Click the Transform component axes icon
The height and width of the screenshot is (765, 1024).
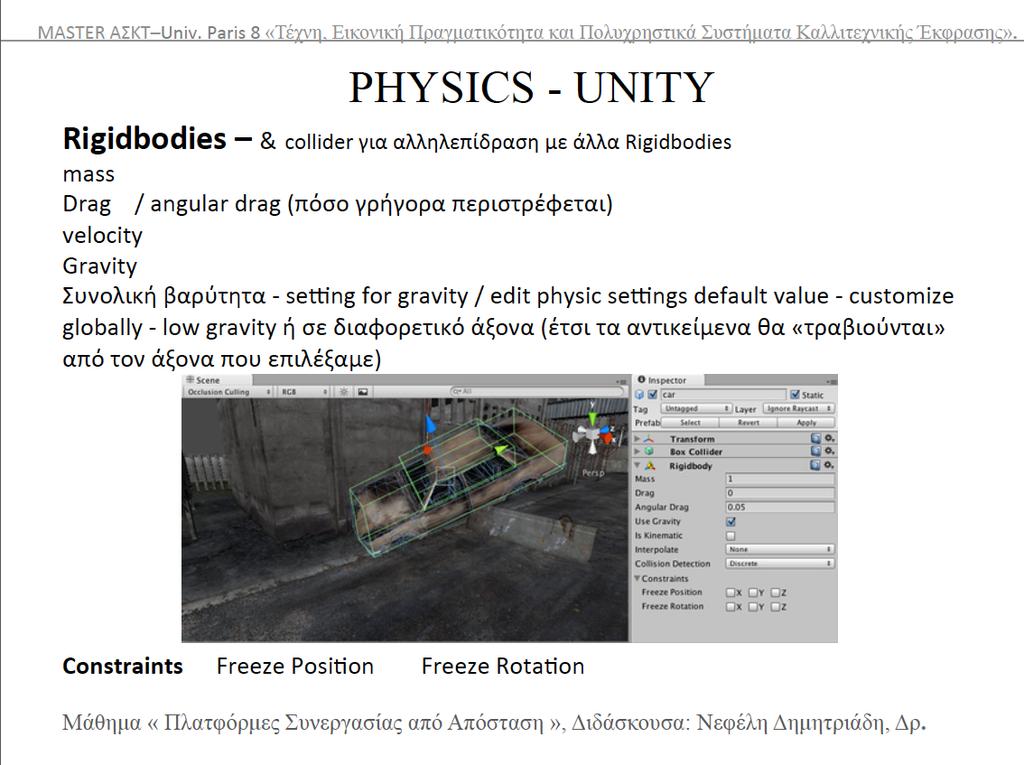(648, 439)
